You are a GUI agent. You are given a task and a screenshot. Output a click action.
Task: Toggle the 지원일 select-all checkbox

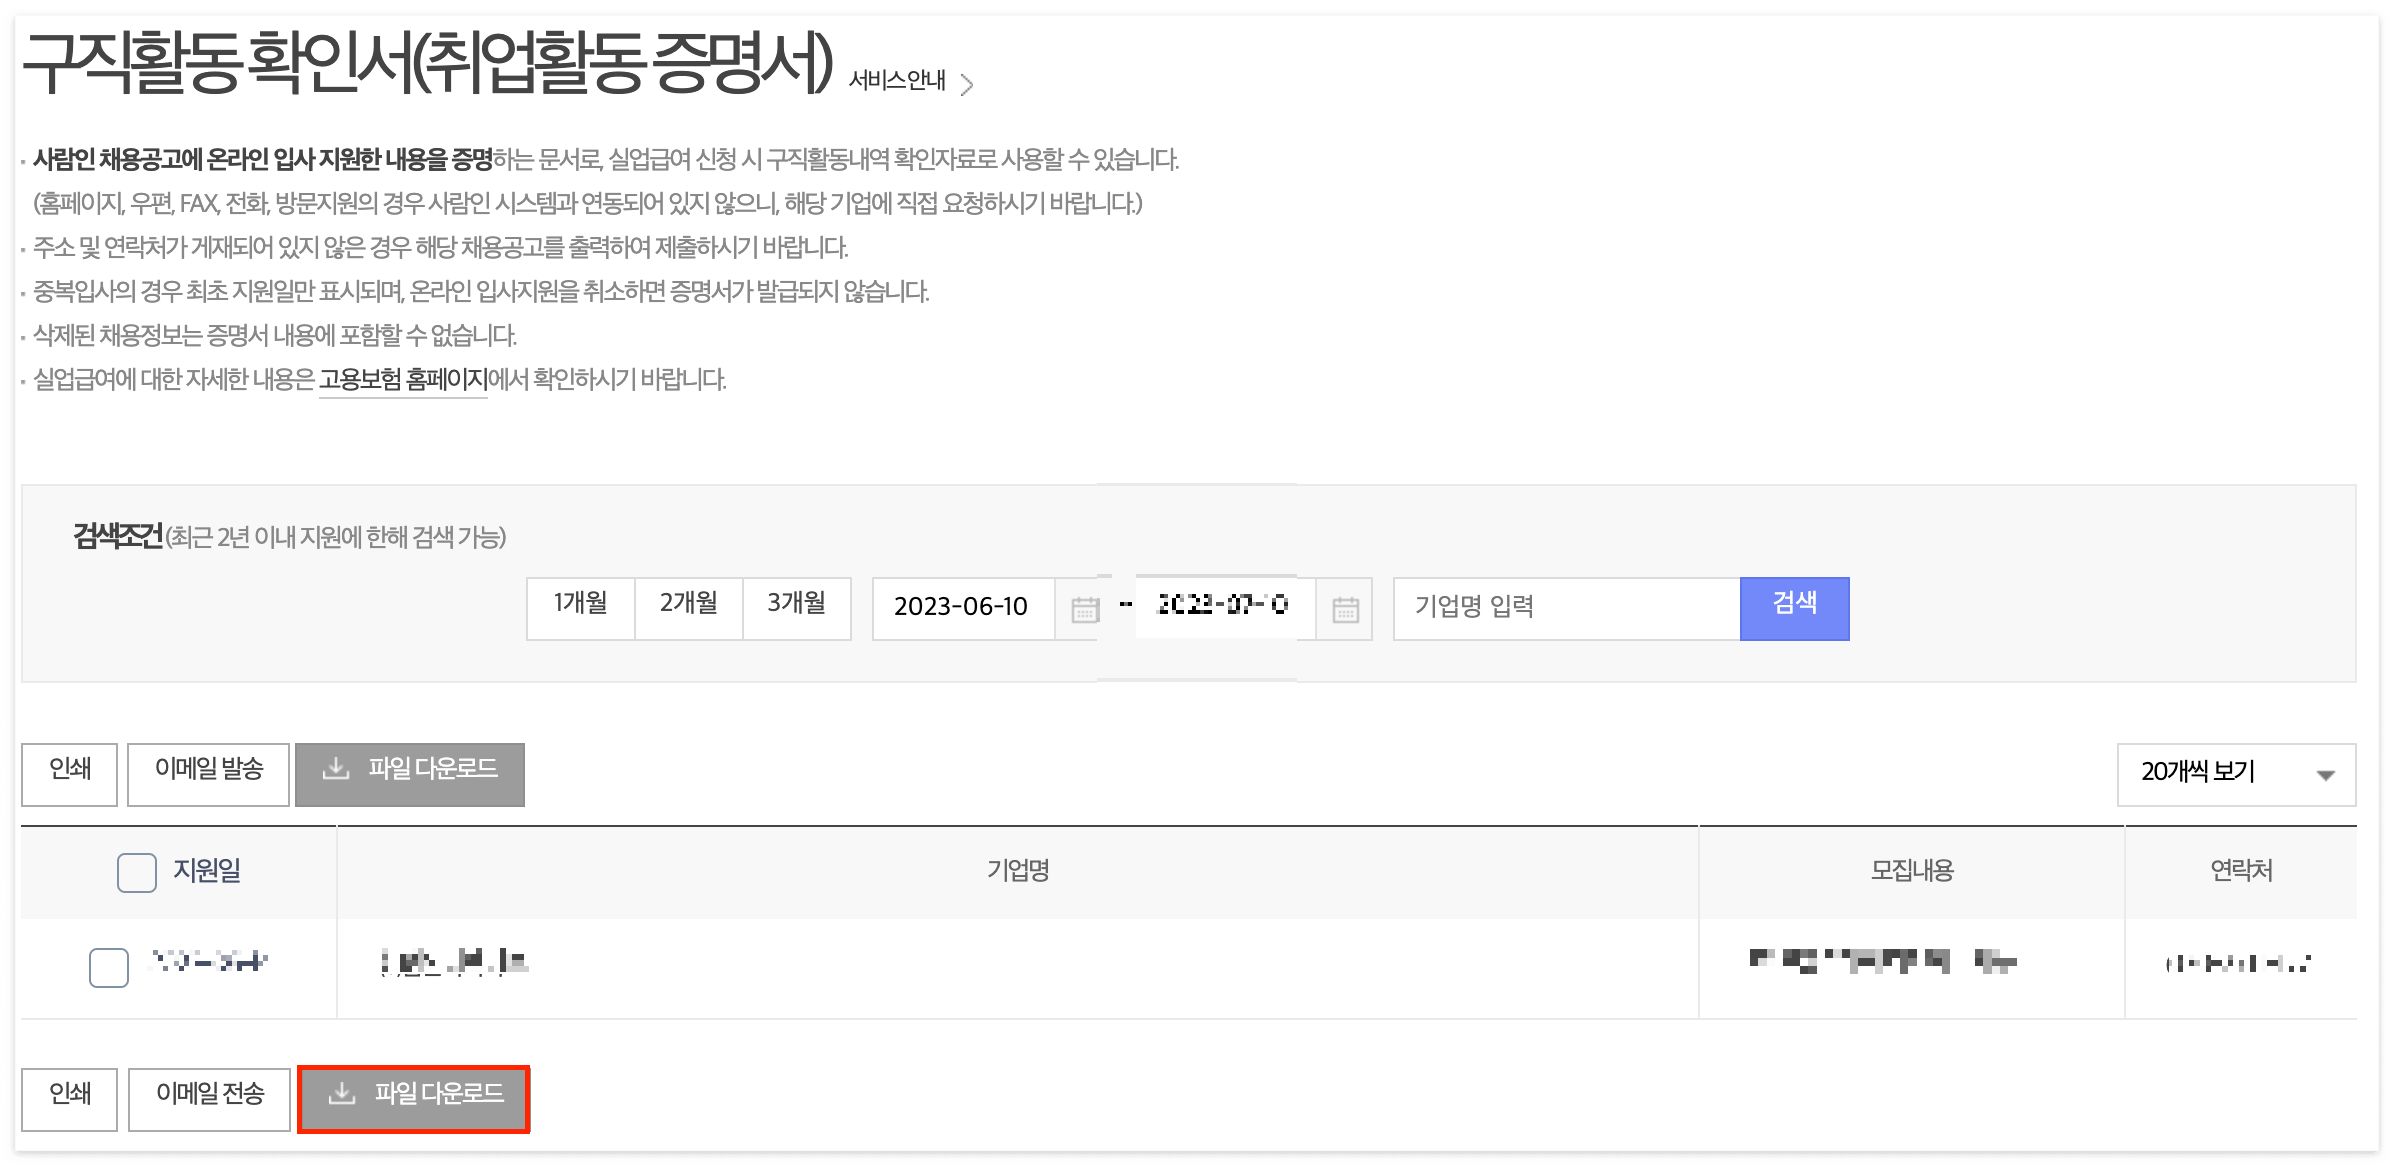click(137, 872)
